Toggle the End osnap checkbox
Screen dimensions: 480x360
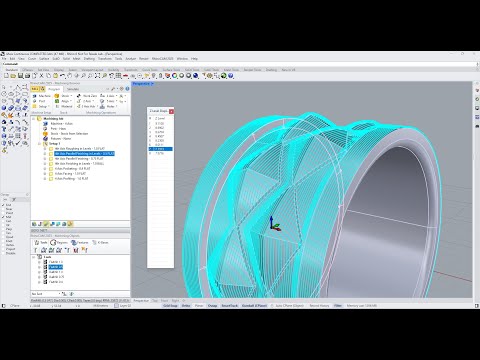tap(4, 205)
